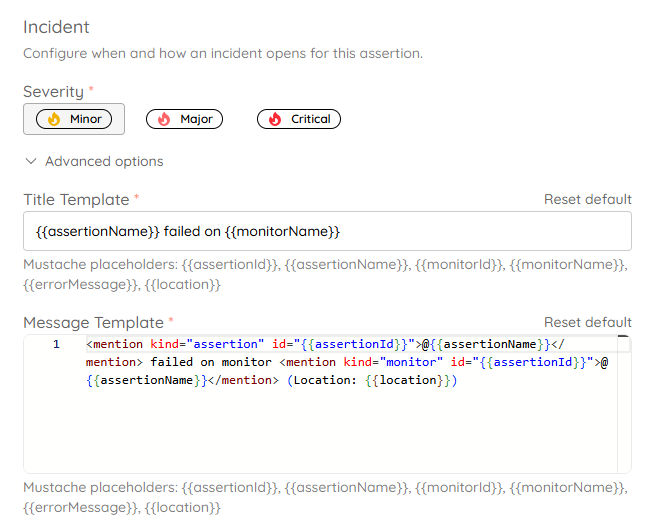The image size is (659, 526).
Task: Click the red flame icon on Critical
Action: click(x=275, y=119)
